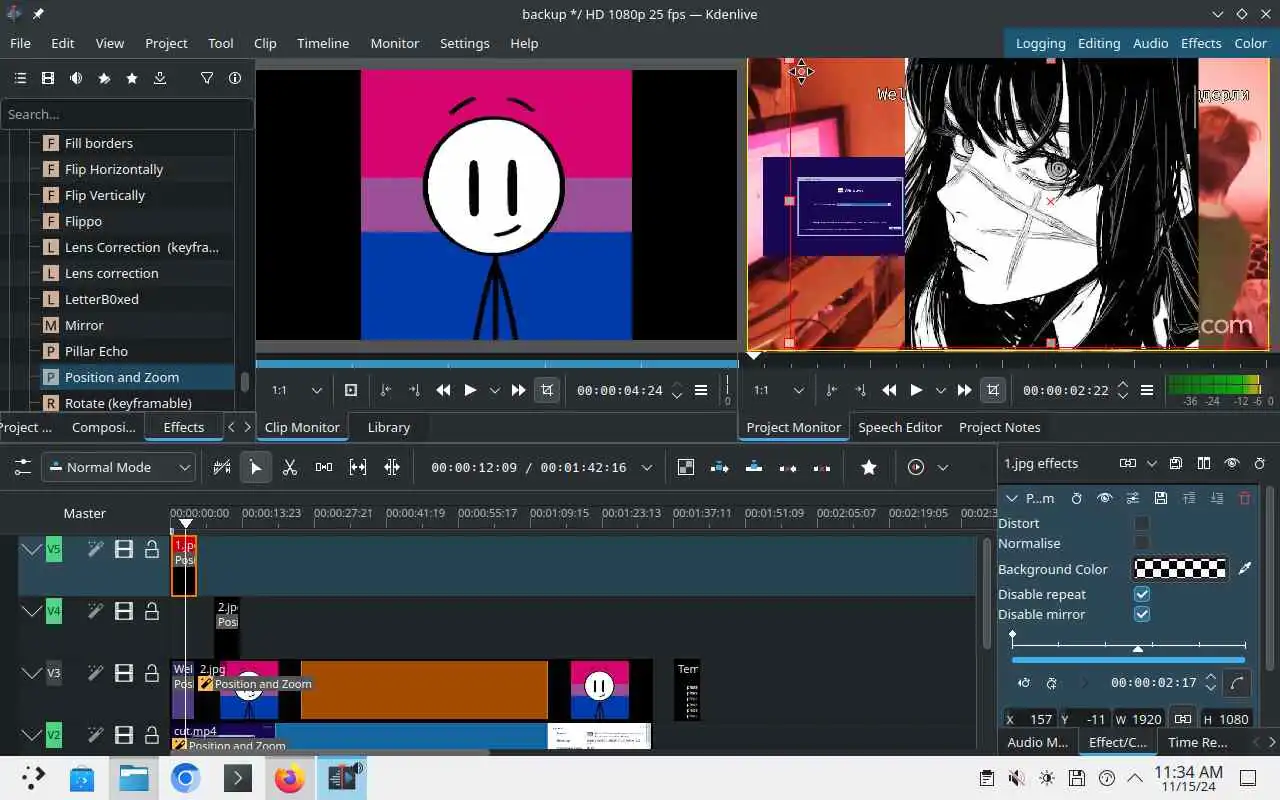1280x800 pixels.
Task: Toggle the aspect ratio lock between W and H
Action: [1182, 719]
